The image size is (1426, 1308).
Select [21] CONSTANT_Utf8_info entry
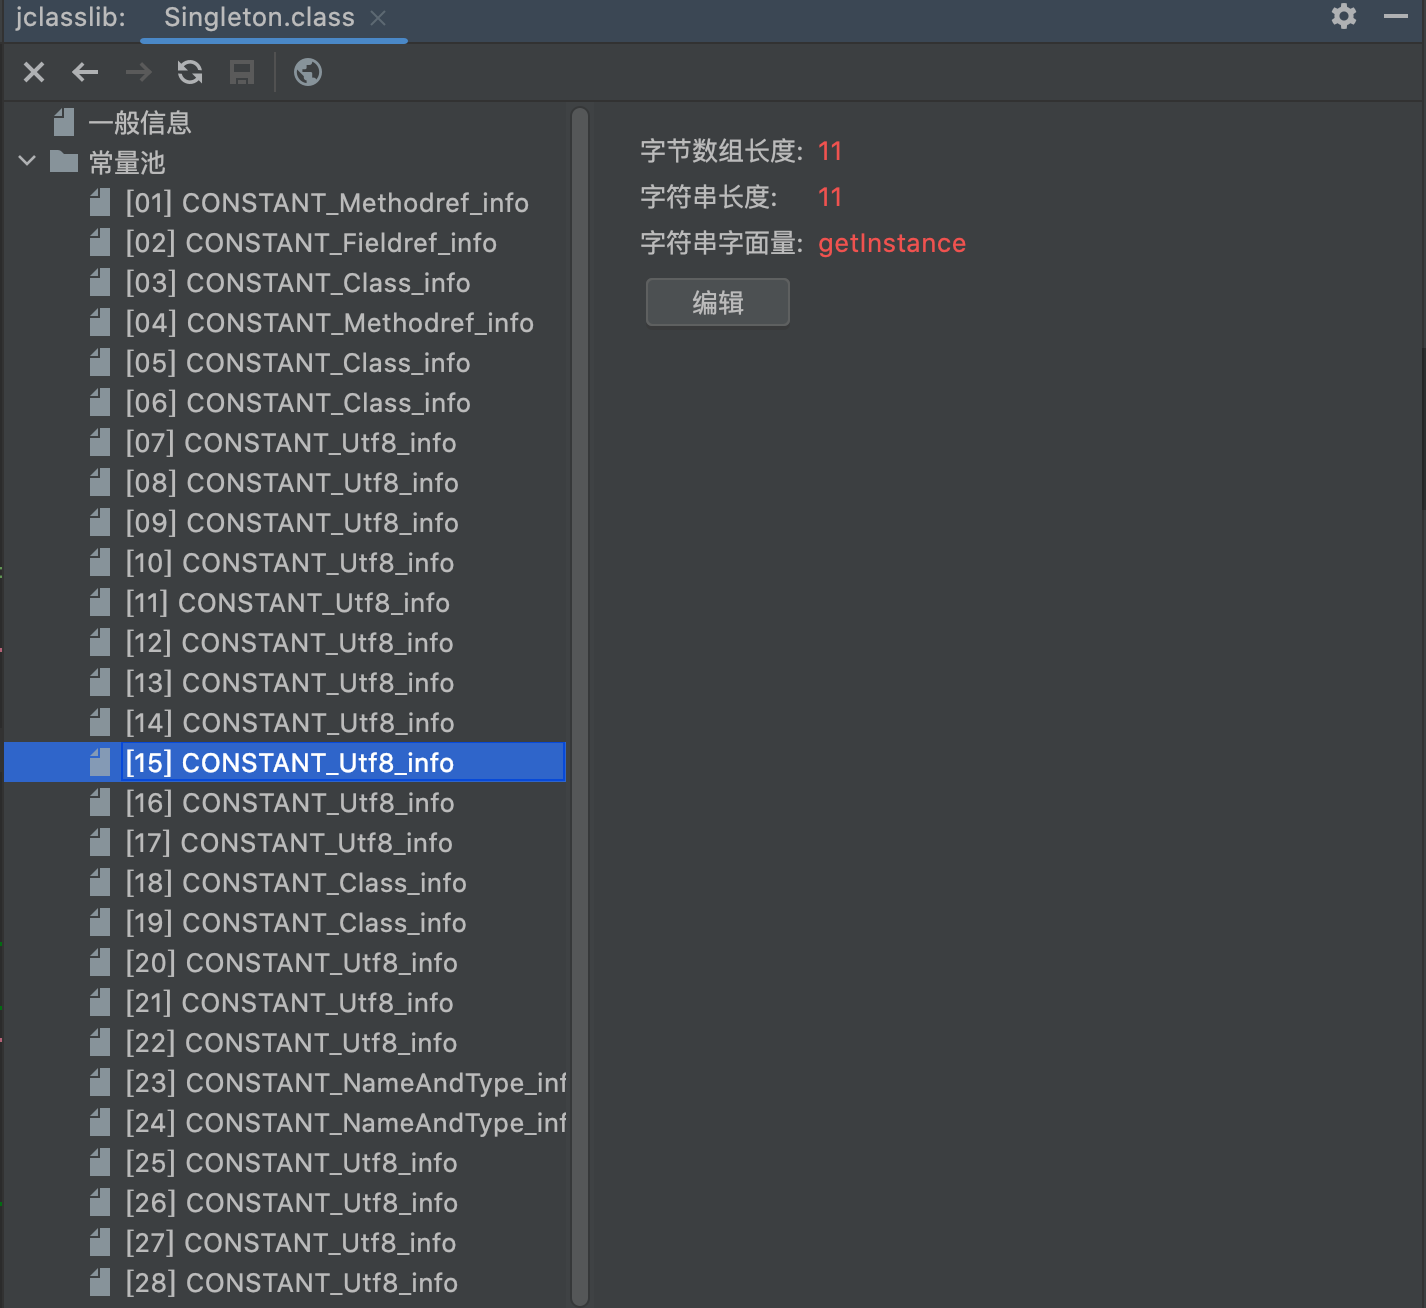pos(290,1003)
